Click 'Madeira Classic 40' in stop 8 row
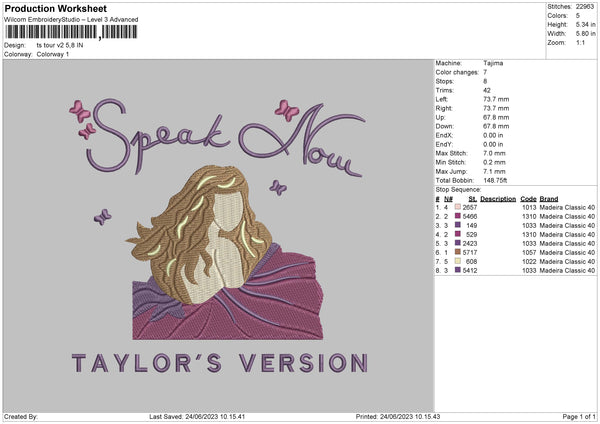 point(567,271)
